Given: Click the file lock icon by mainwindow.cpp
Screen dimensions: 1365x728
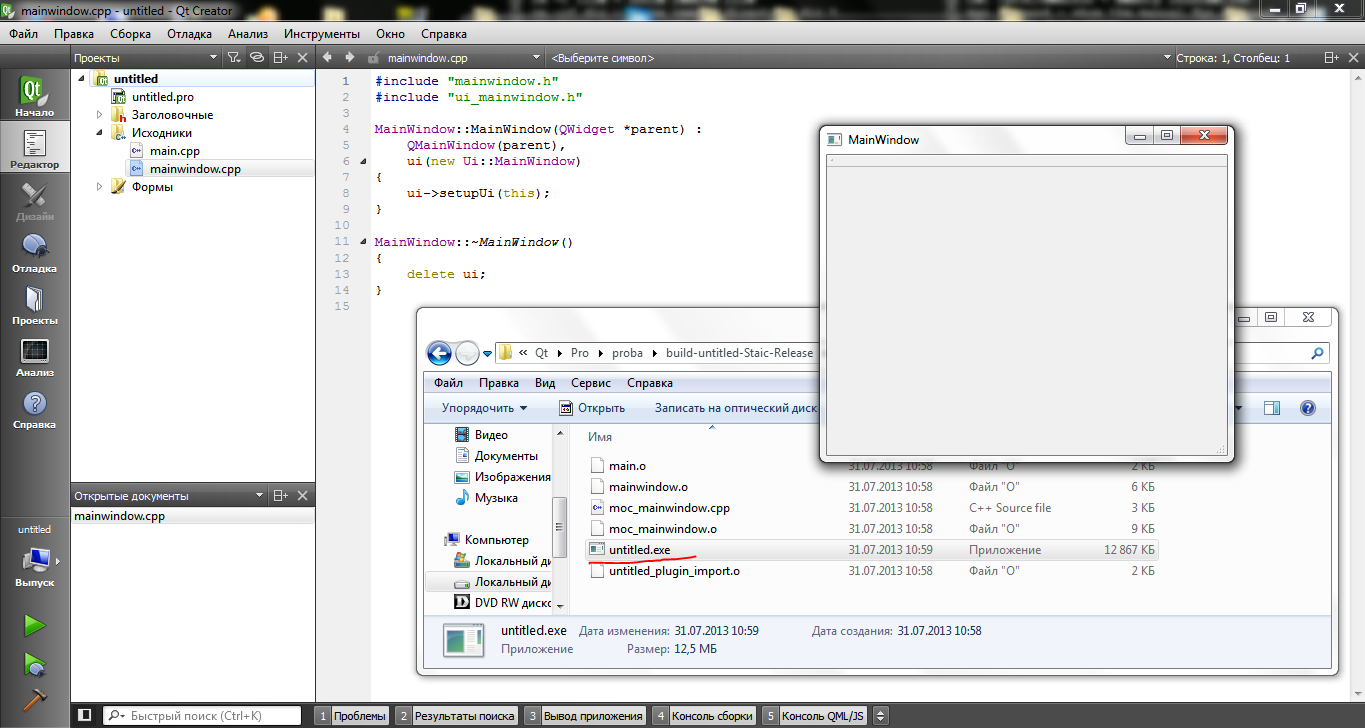Looking at the screenshot, I should click(x=374, y=58).
